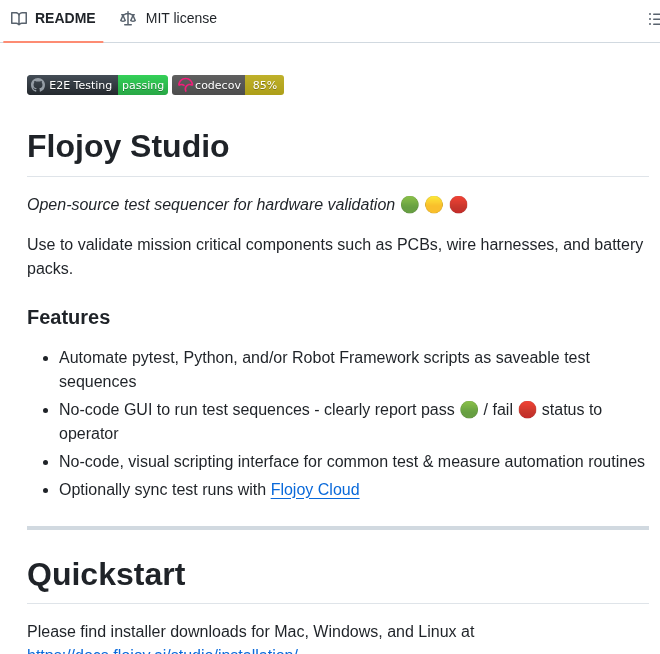Click the red circle after 'fail'
This screenshot has height=654, width=660.
(x=527, y=409)
